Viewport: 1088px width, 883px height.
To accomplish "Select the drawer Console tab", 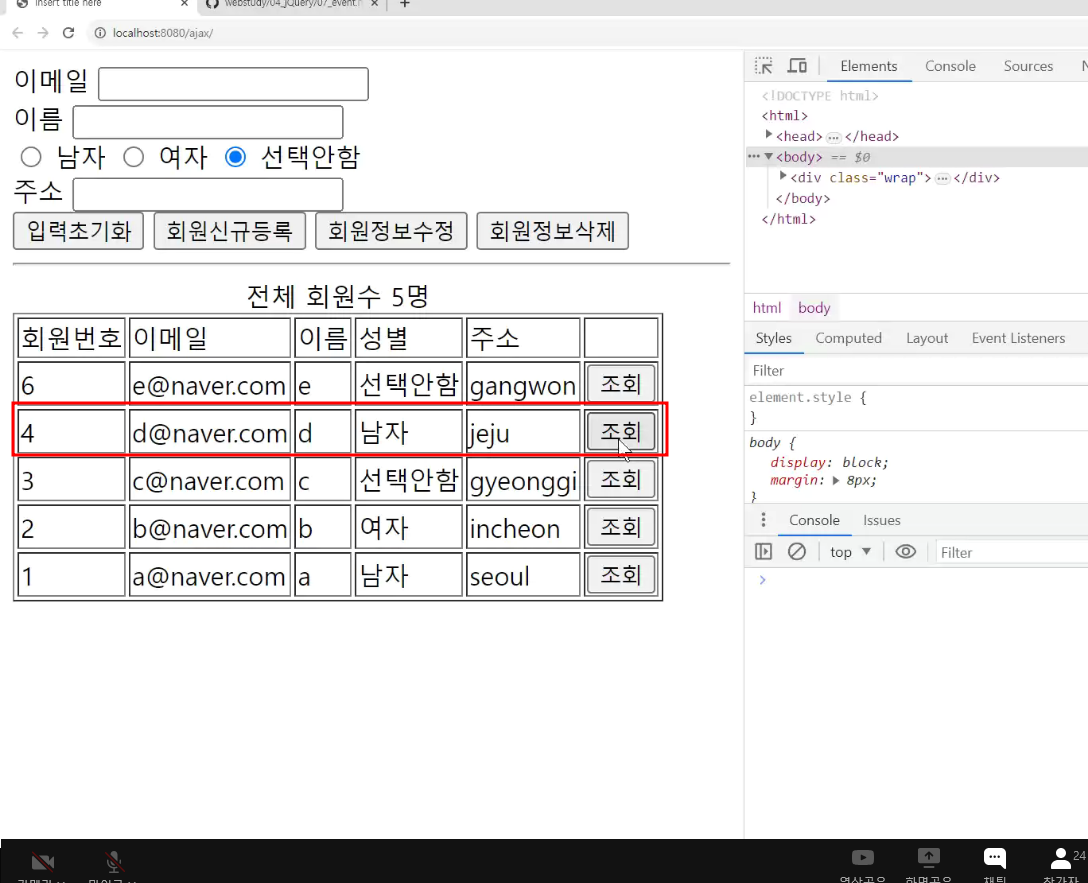I will 815,520.
